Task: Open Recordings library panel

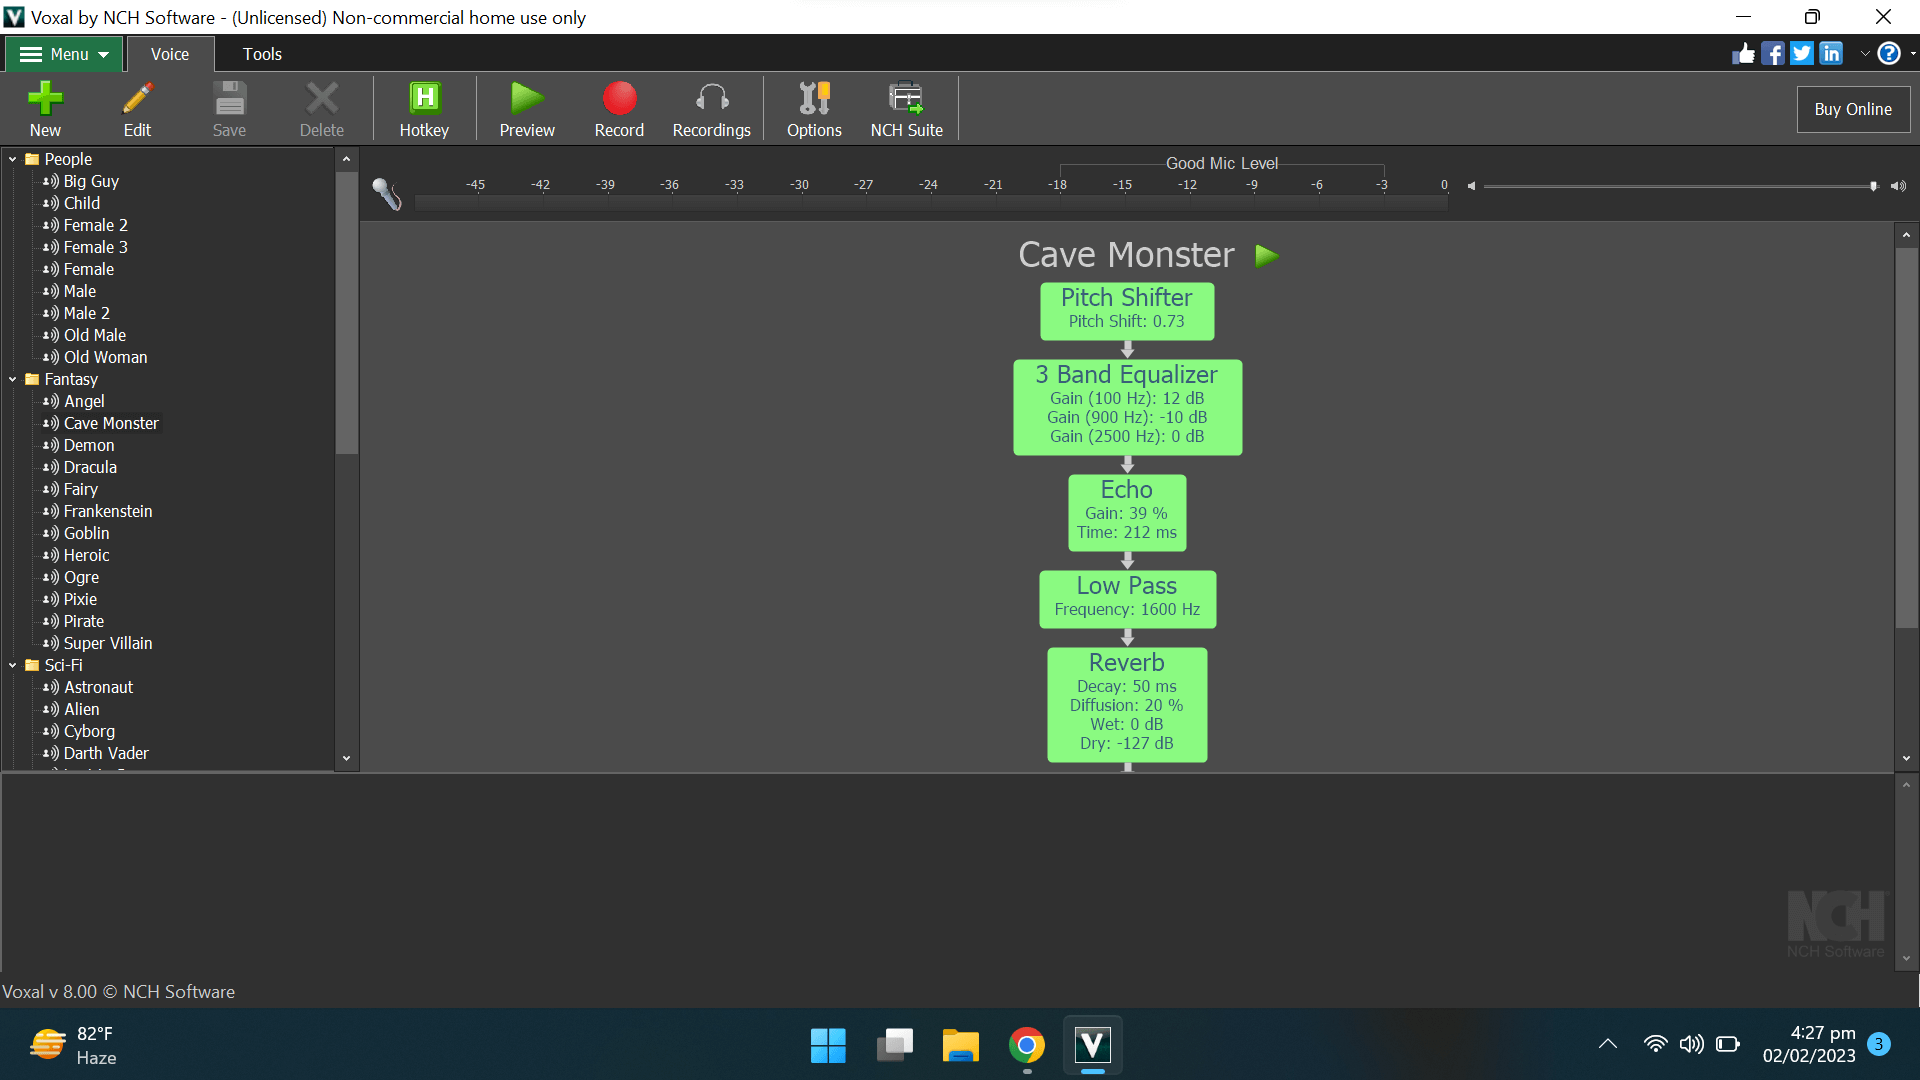Action: [712, 111]
